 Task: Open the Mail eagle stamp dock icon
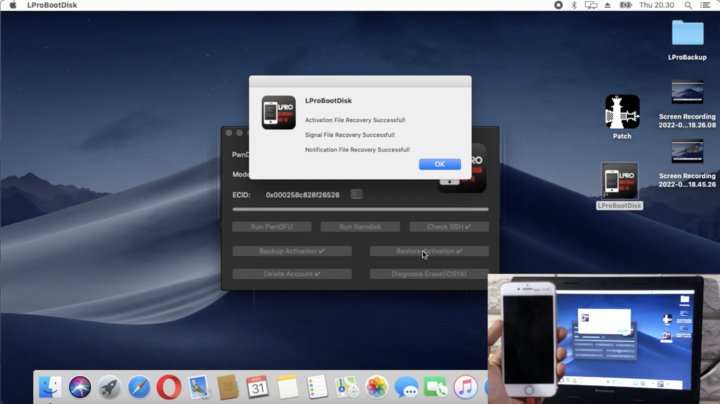[x=198, y=387]
